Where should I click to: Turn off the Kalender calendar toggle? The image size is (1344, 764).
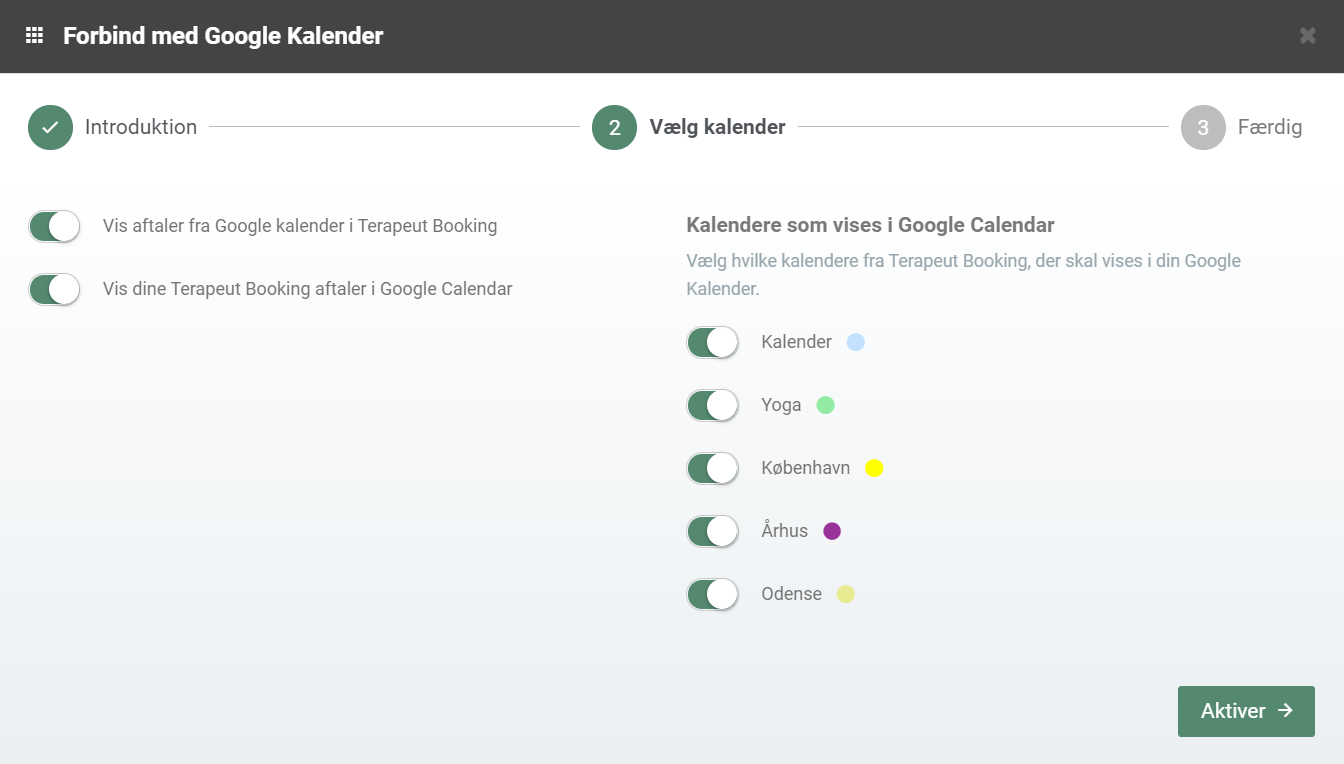click(712, 342)
